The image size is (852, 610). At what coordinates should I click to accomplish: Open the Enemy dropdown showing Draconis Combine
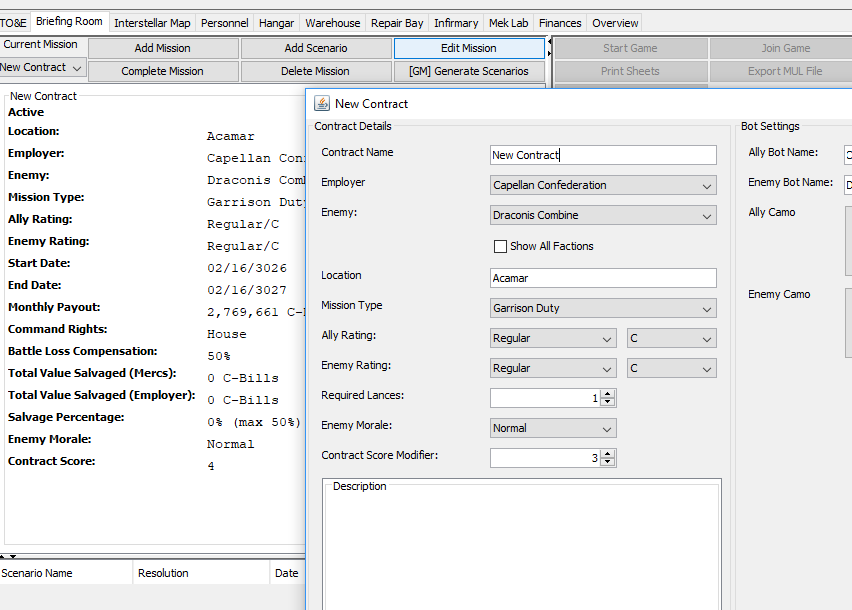603,215
